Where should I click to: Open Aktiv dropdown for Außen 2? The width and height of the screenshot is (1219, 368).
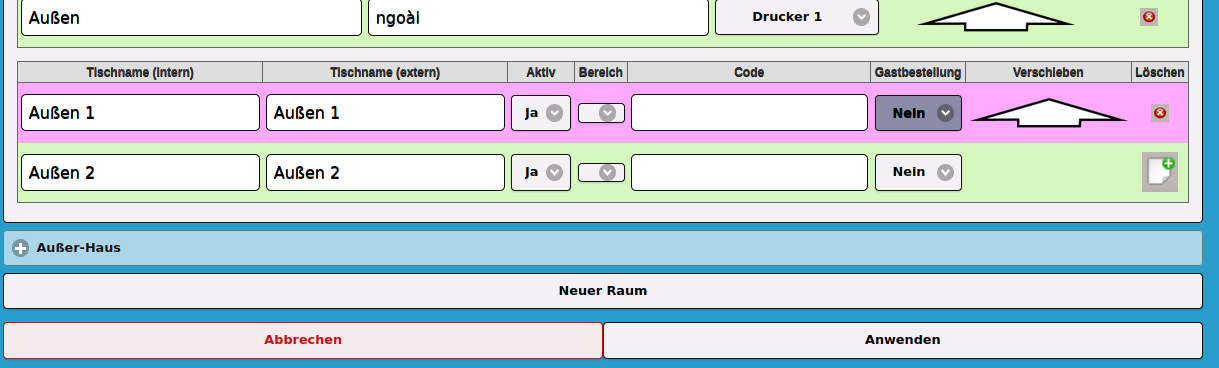(x=541, y=172)
